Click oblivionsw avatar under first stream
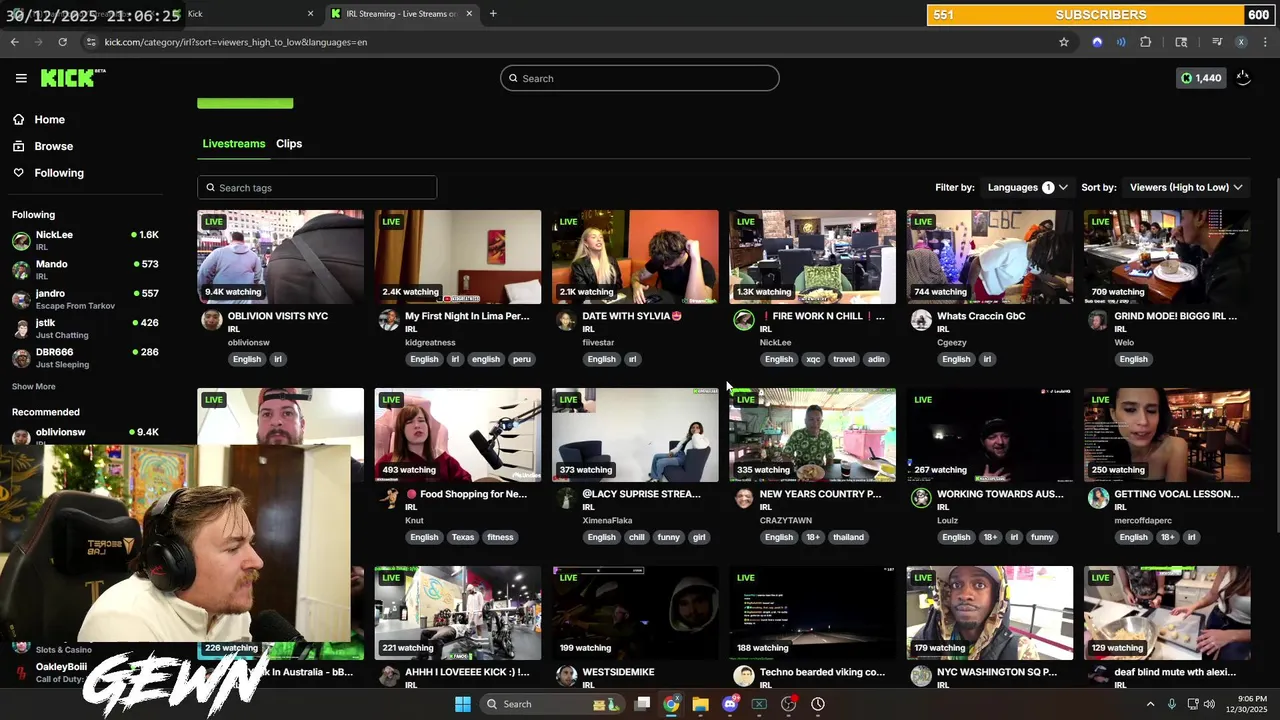The image size is (1280, 720). pos(211,320)
